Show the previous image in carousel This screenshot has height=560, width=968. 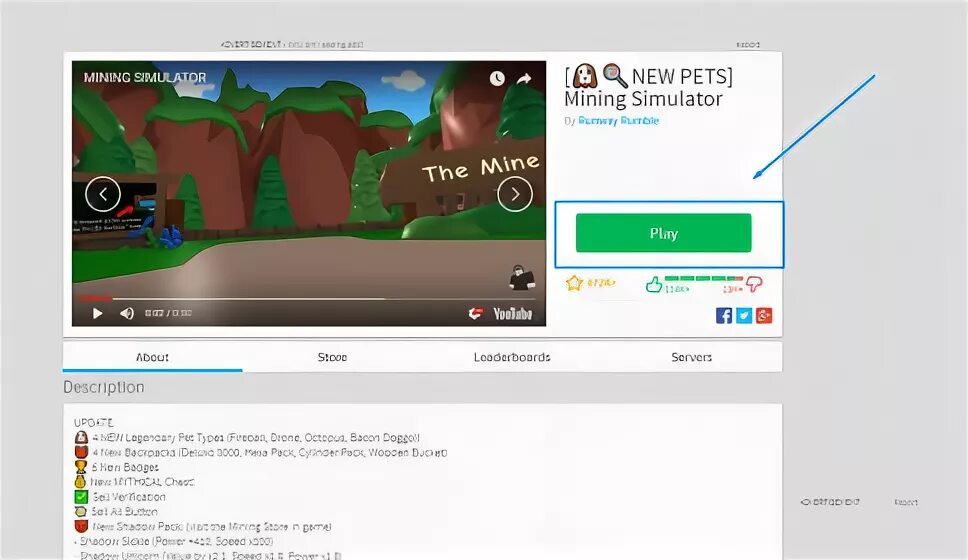[103, 194]
